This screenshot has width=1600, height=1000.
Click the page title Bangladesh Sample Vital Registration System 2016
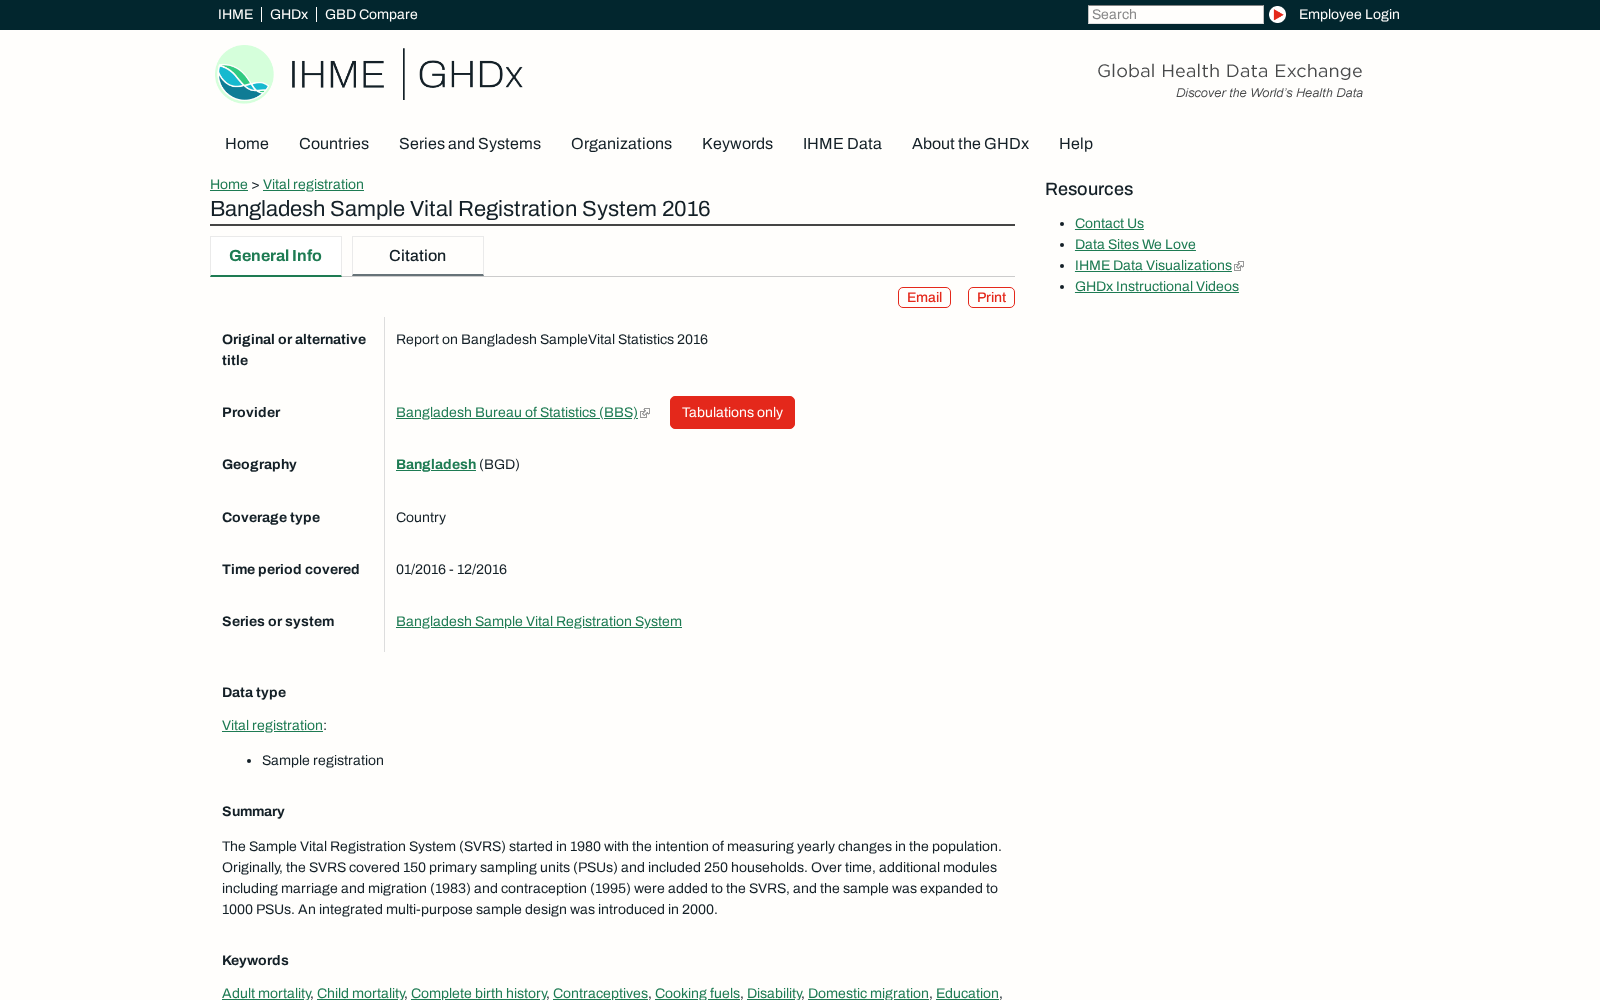coord(460,209)
